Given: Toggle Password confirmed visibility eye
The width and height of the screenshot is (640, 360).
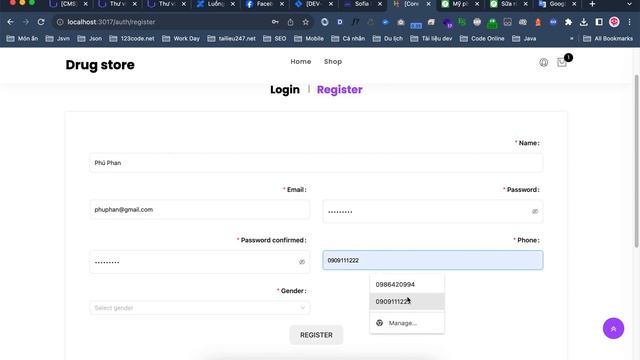Looking at the screenshot, I should tap(302, 262).
